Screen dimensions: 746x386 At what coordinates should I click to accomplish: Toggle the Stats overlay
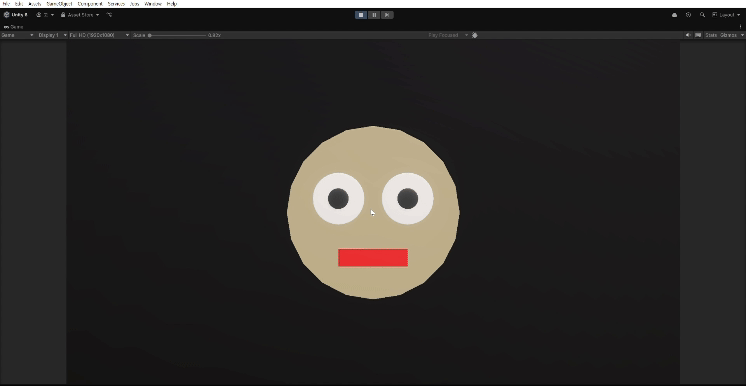click(711, 35)
